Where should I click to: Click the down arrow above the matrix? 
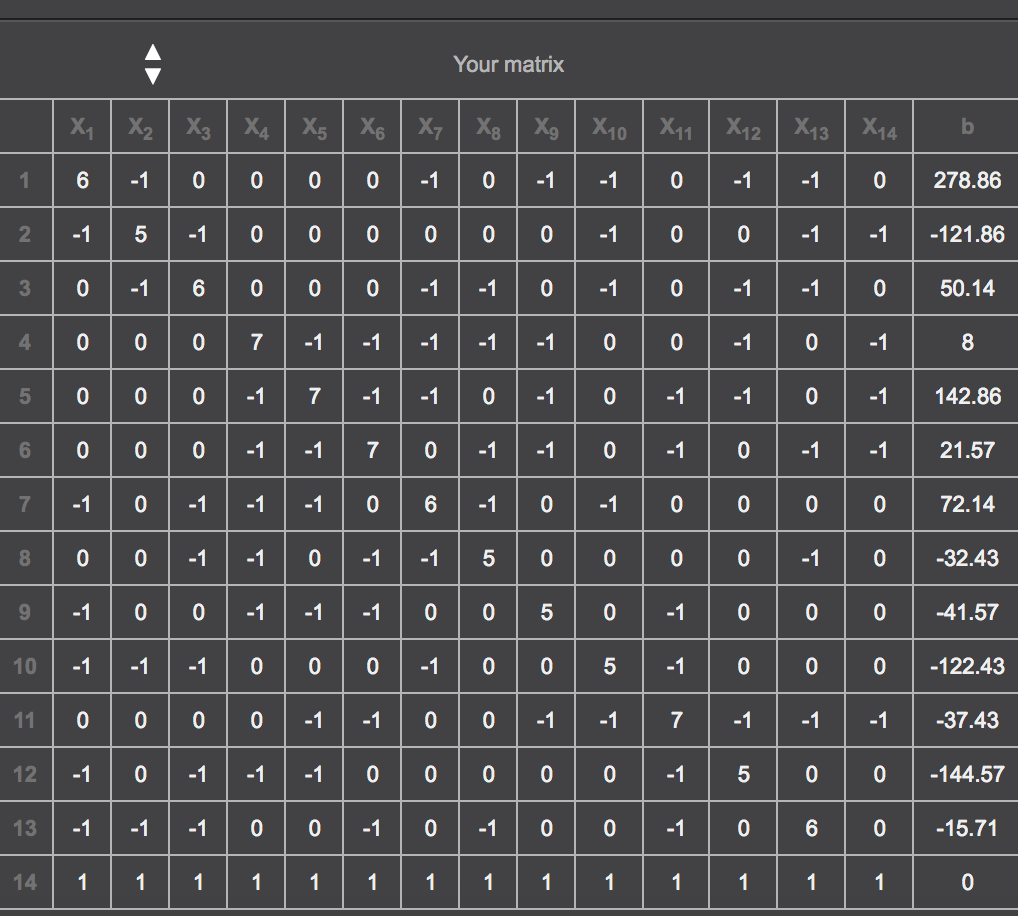click(x=152, y=76)
